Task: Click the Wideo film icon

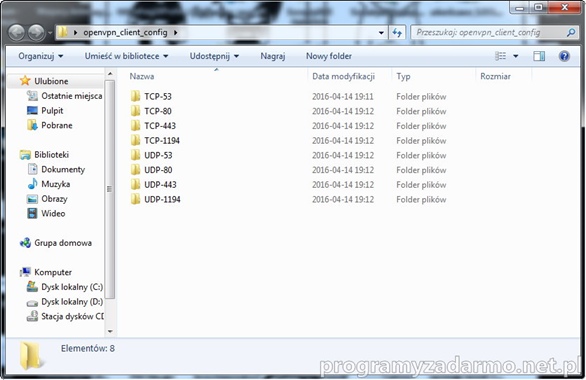Action: click(x=32, y=213)
